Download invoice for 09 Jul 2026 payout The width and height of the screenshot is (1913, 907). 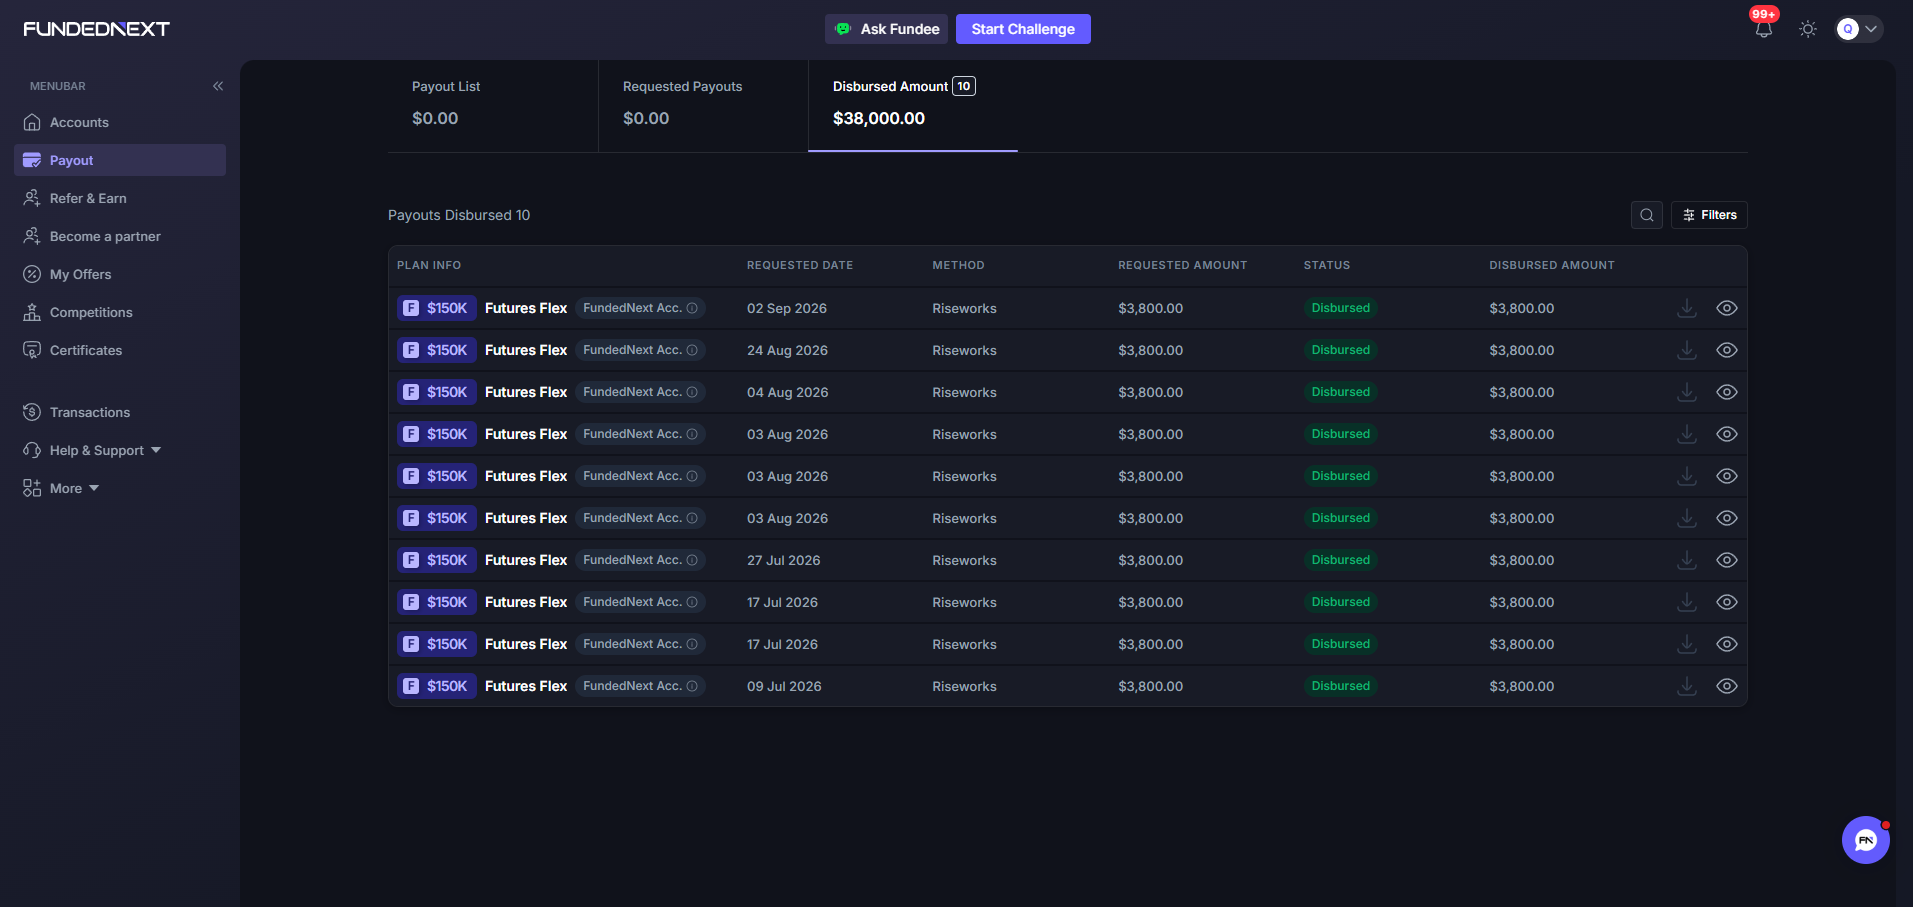(1687, 686)
